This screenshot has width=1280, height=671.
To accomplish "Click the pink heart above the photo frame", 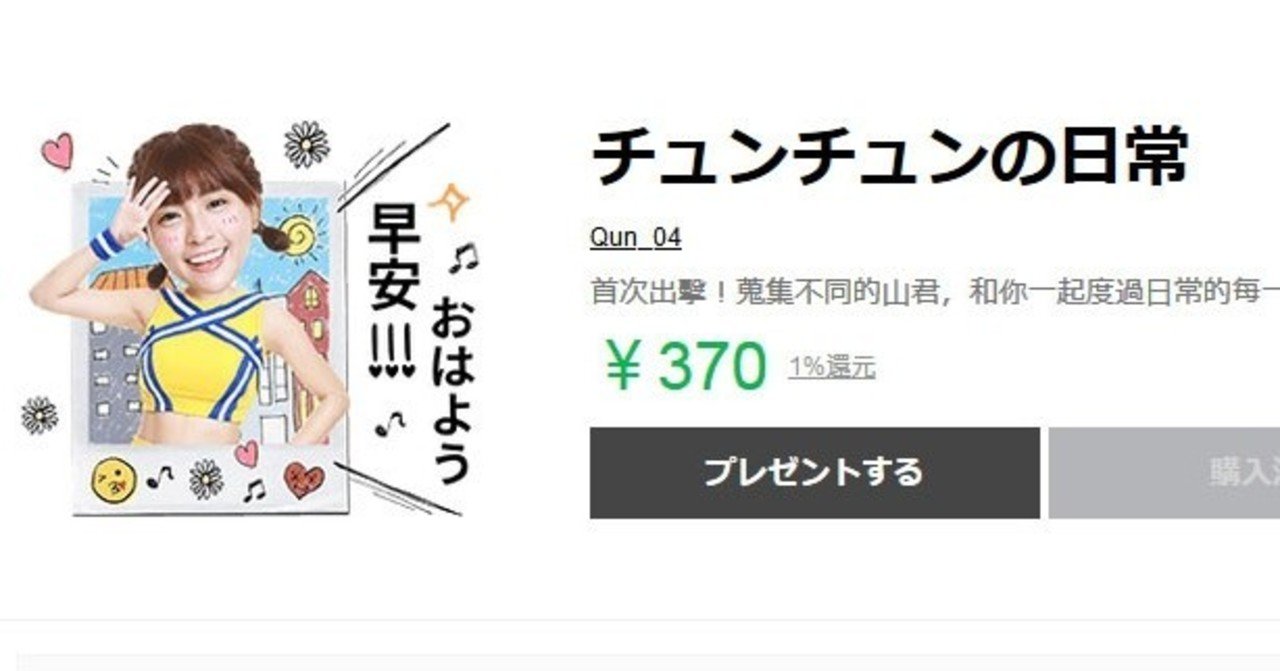I will (x=57, y=150).
